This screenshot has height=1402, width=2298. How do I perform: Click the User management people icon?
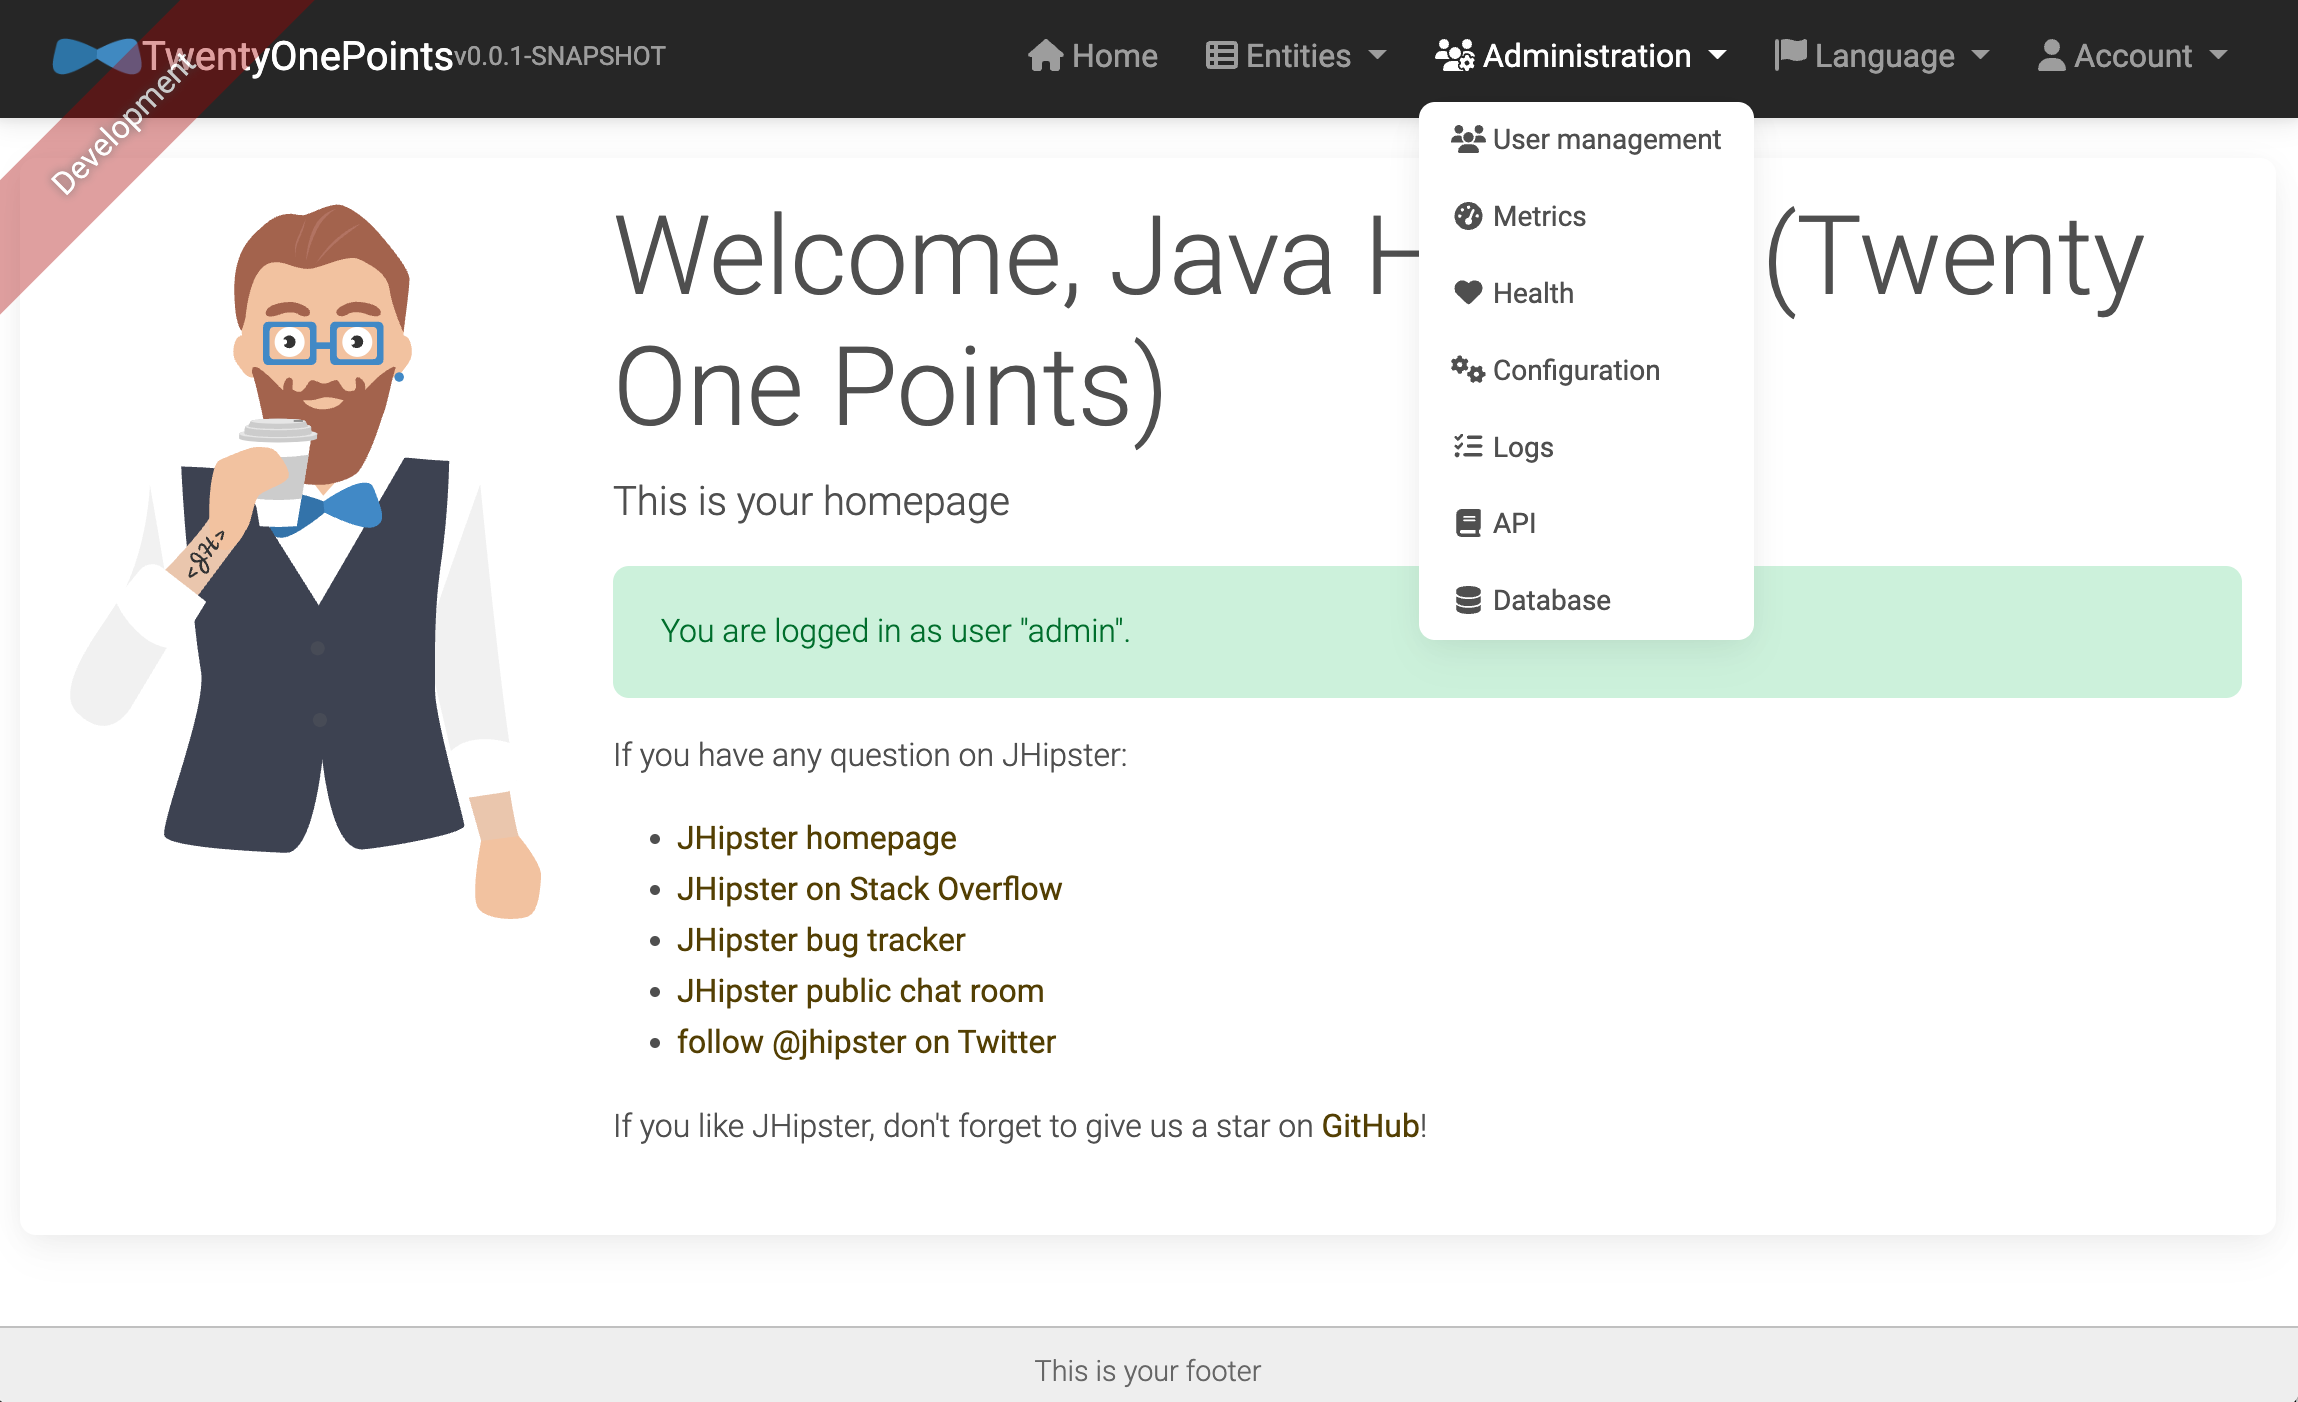click(1468, 139)
